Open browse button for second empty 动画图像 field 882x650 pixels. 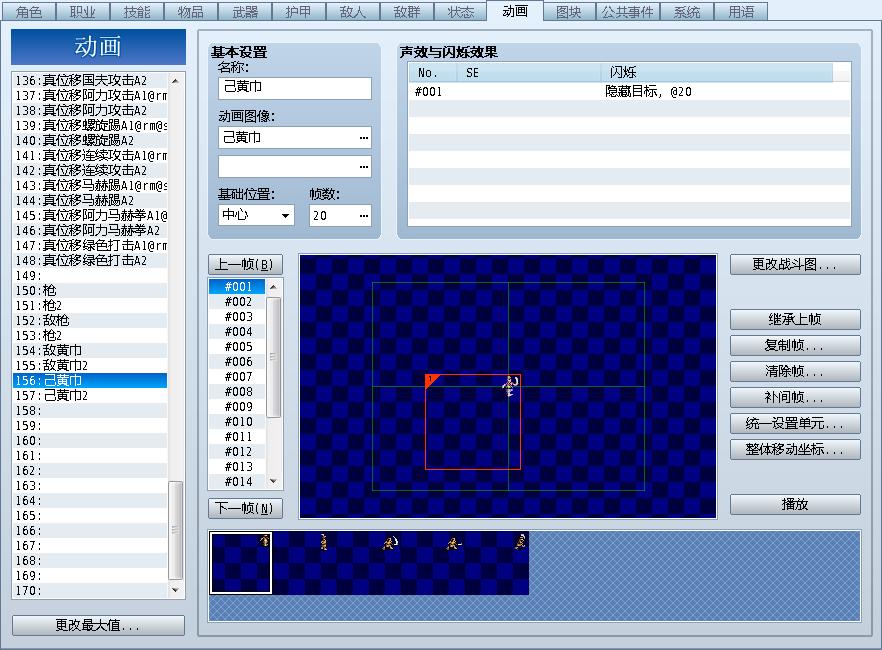click(364, 167)
